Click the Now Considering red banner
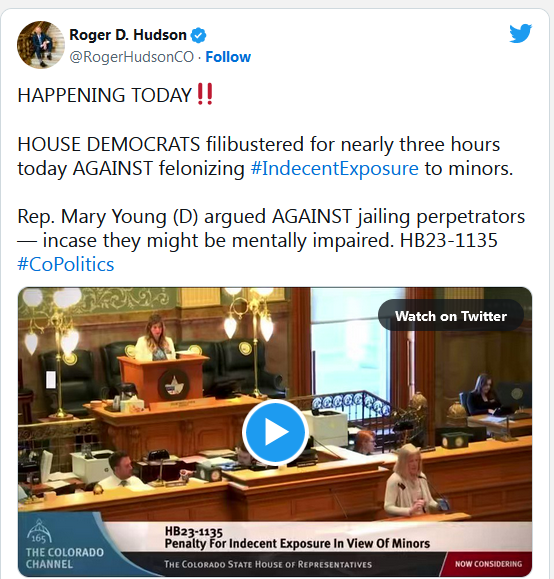The width and height of the screenshot is (554, 579). click(488, 564)
